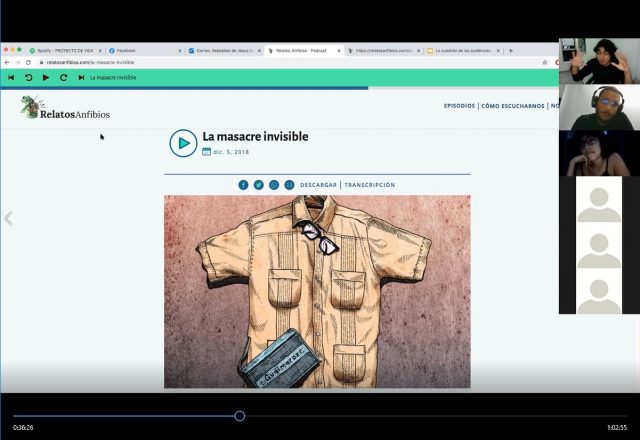
Task: Share episode via WhatsApp
Action: [274, 185]
